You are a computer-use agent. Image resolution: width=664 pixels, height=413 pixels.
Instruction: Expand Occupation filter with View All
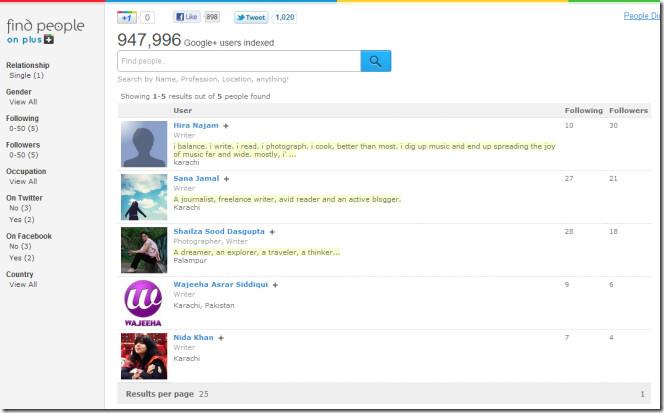click(x=23, y=182)
